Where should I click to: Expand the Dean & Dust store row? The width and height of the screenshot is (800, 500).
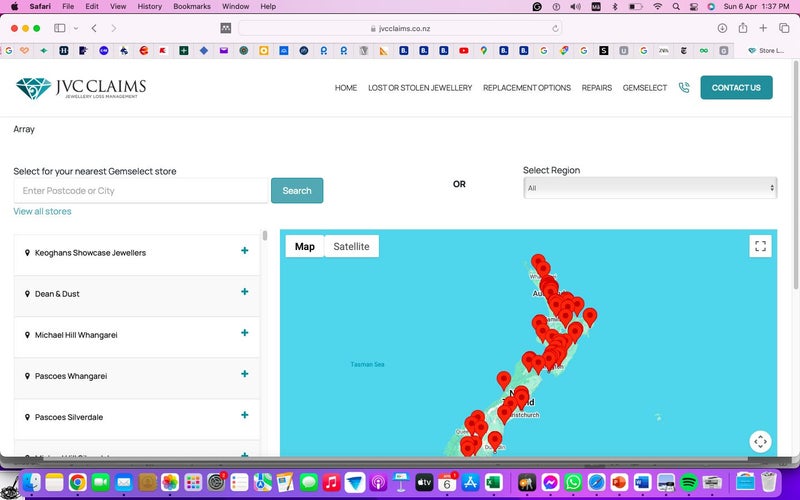[244, 291]
